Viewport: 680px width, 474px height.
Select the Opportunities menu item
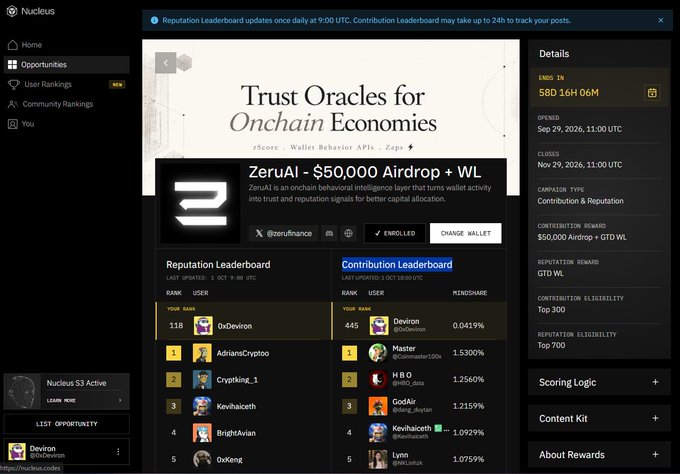click(66, 65)
